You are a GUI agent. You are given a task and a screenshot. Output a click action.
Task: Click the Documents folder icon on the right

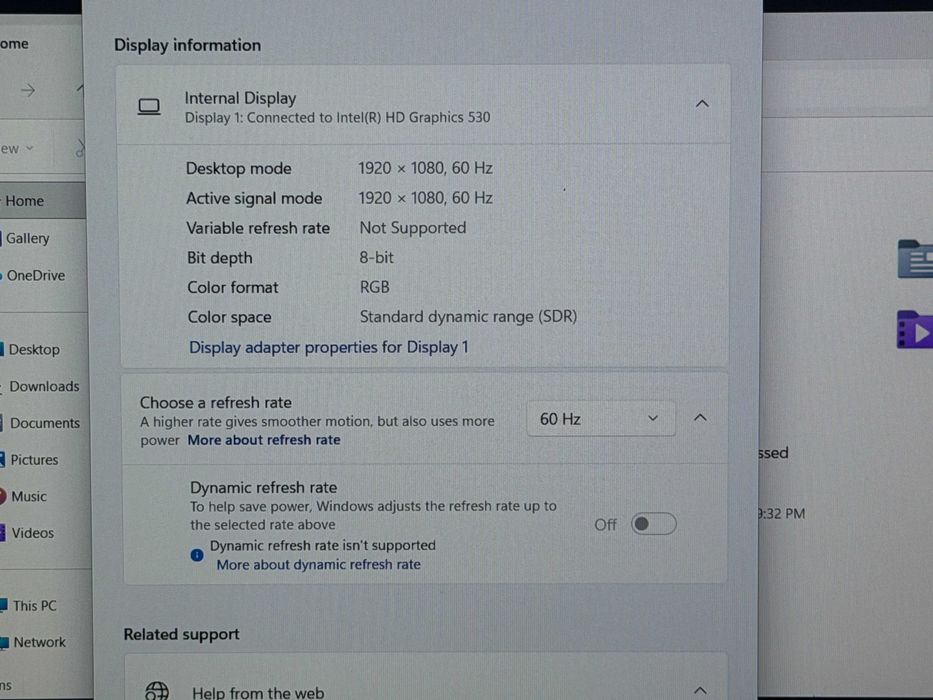[915, 259]
